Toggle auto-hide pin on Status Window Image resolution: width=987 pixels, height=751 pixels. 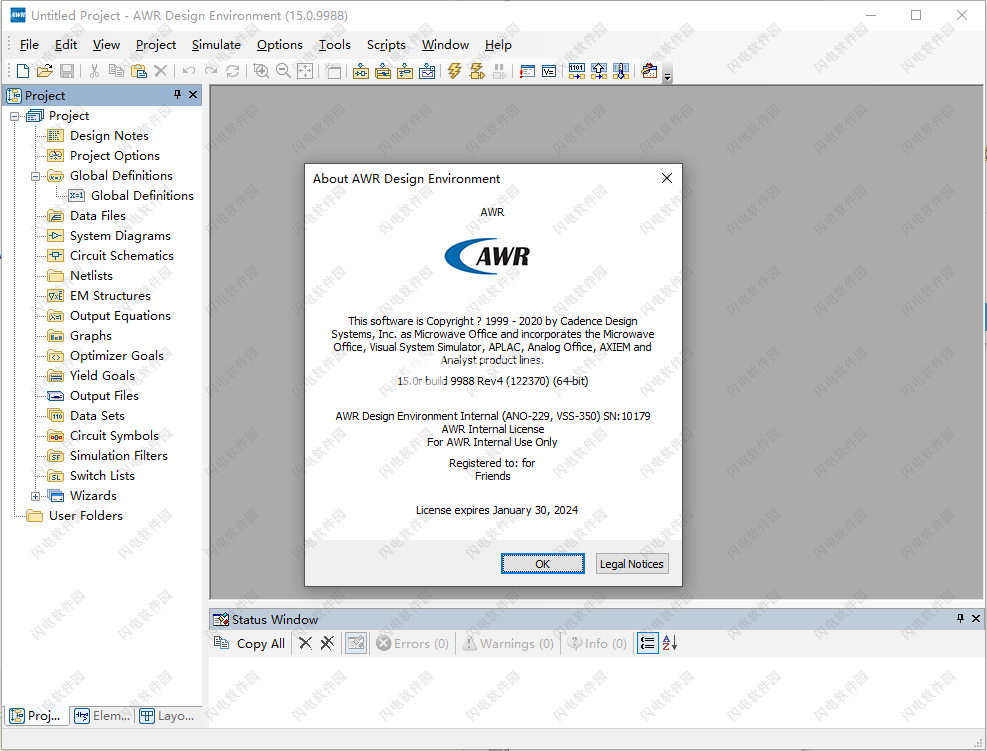click(x=960, y=619)
